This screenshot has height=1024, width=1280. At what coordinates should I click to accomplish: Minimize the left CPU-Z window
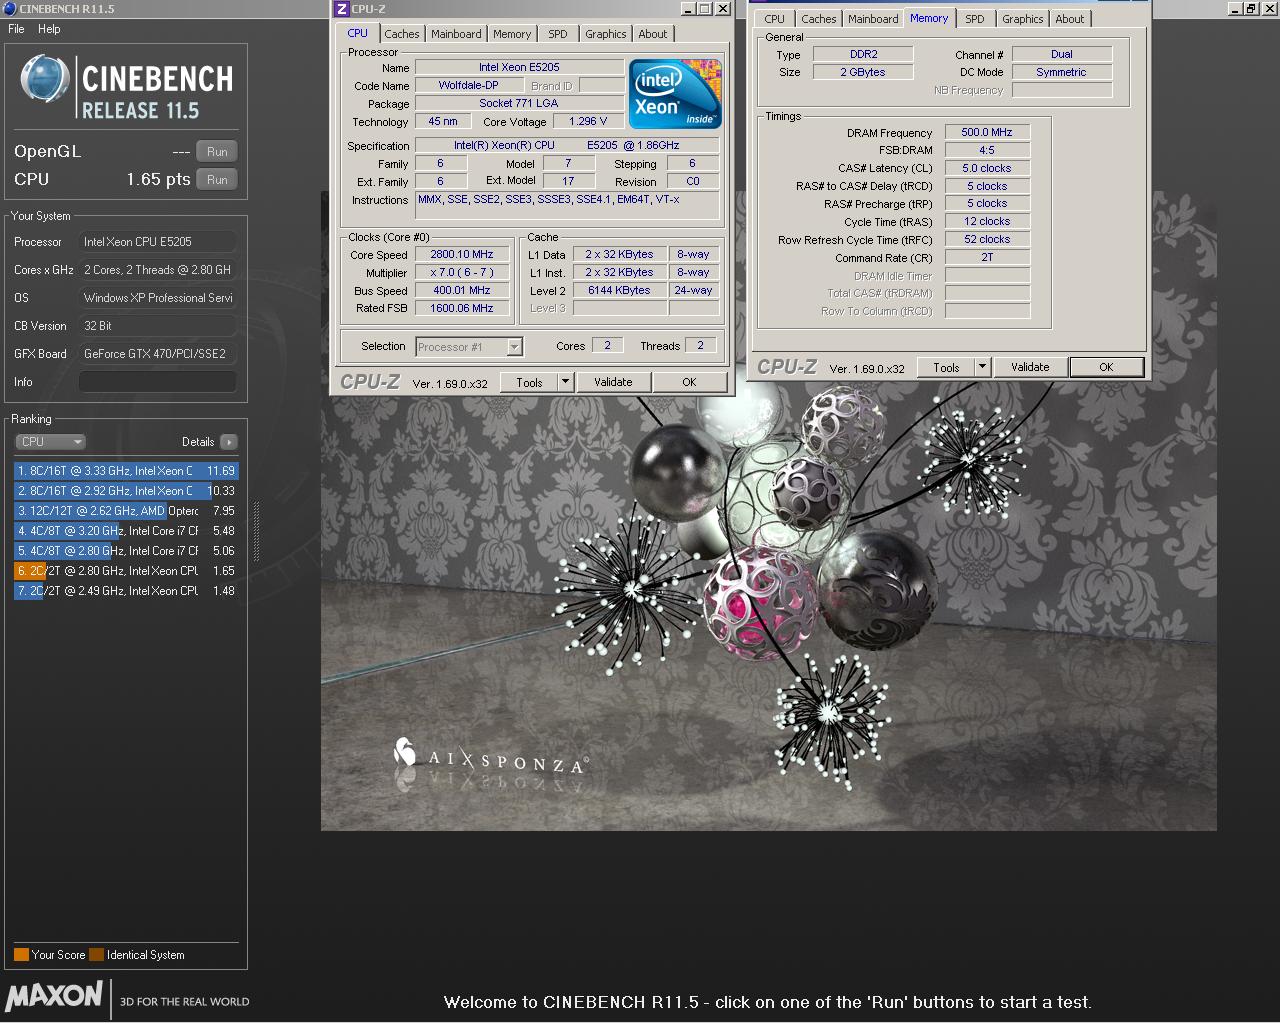(x=687, y=9)
